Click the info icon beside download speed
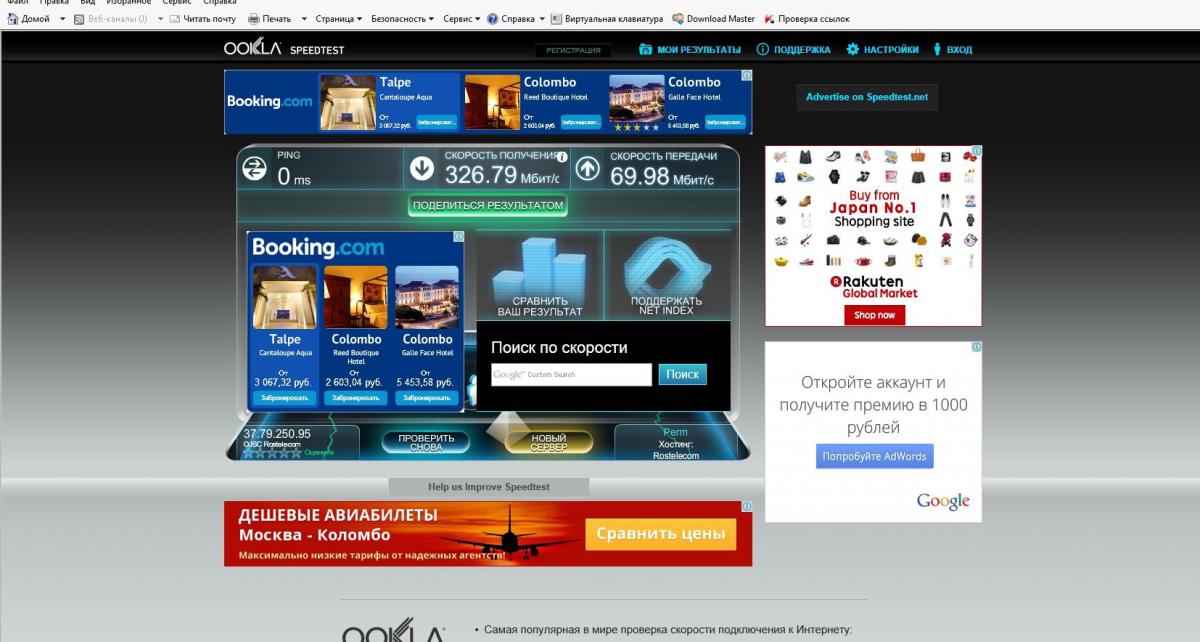 click(x=562, y=157)
